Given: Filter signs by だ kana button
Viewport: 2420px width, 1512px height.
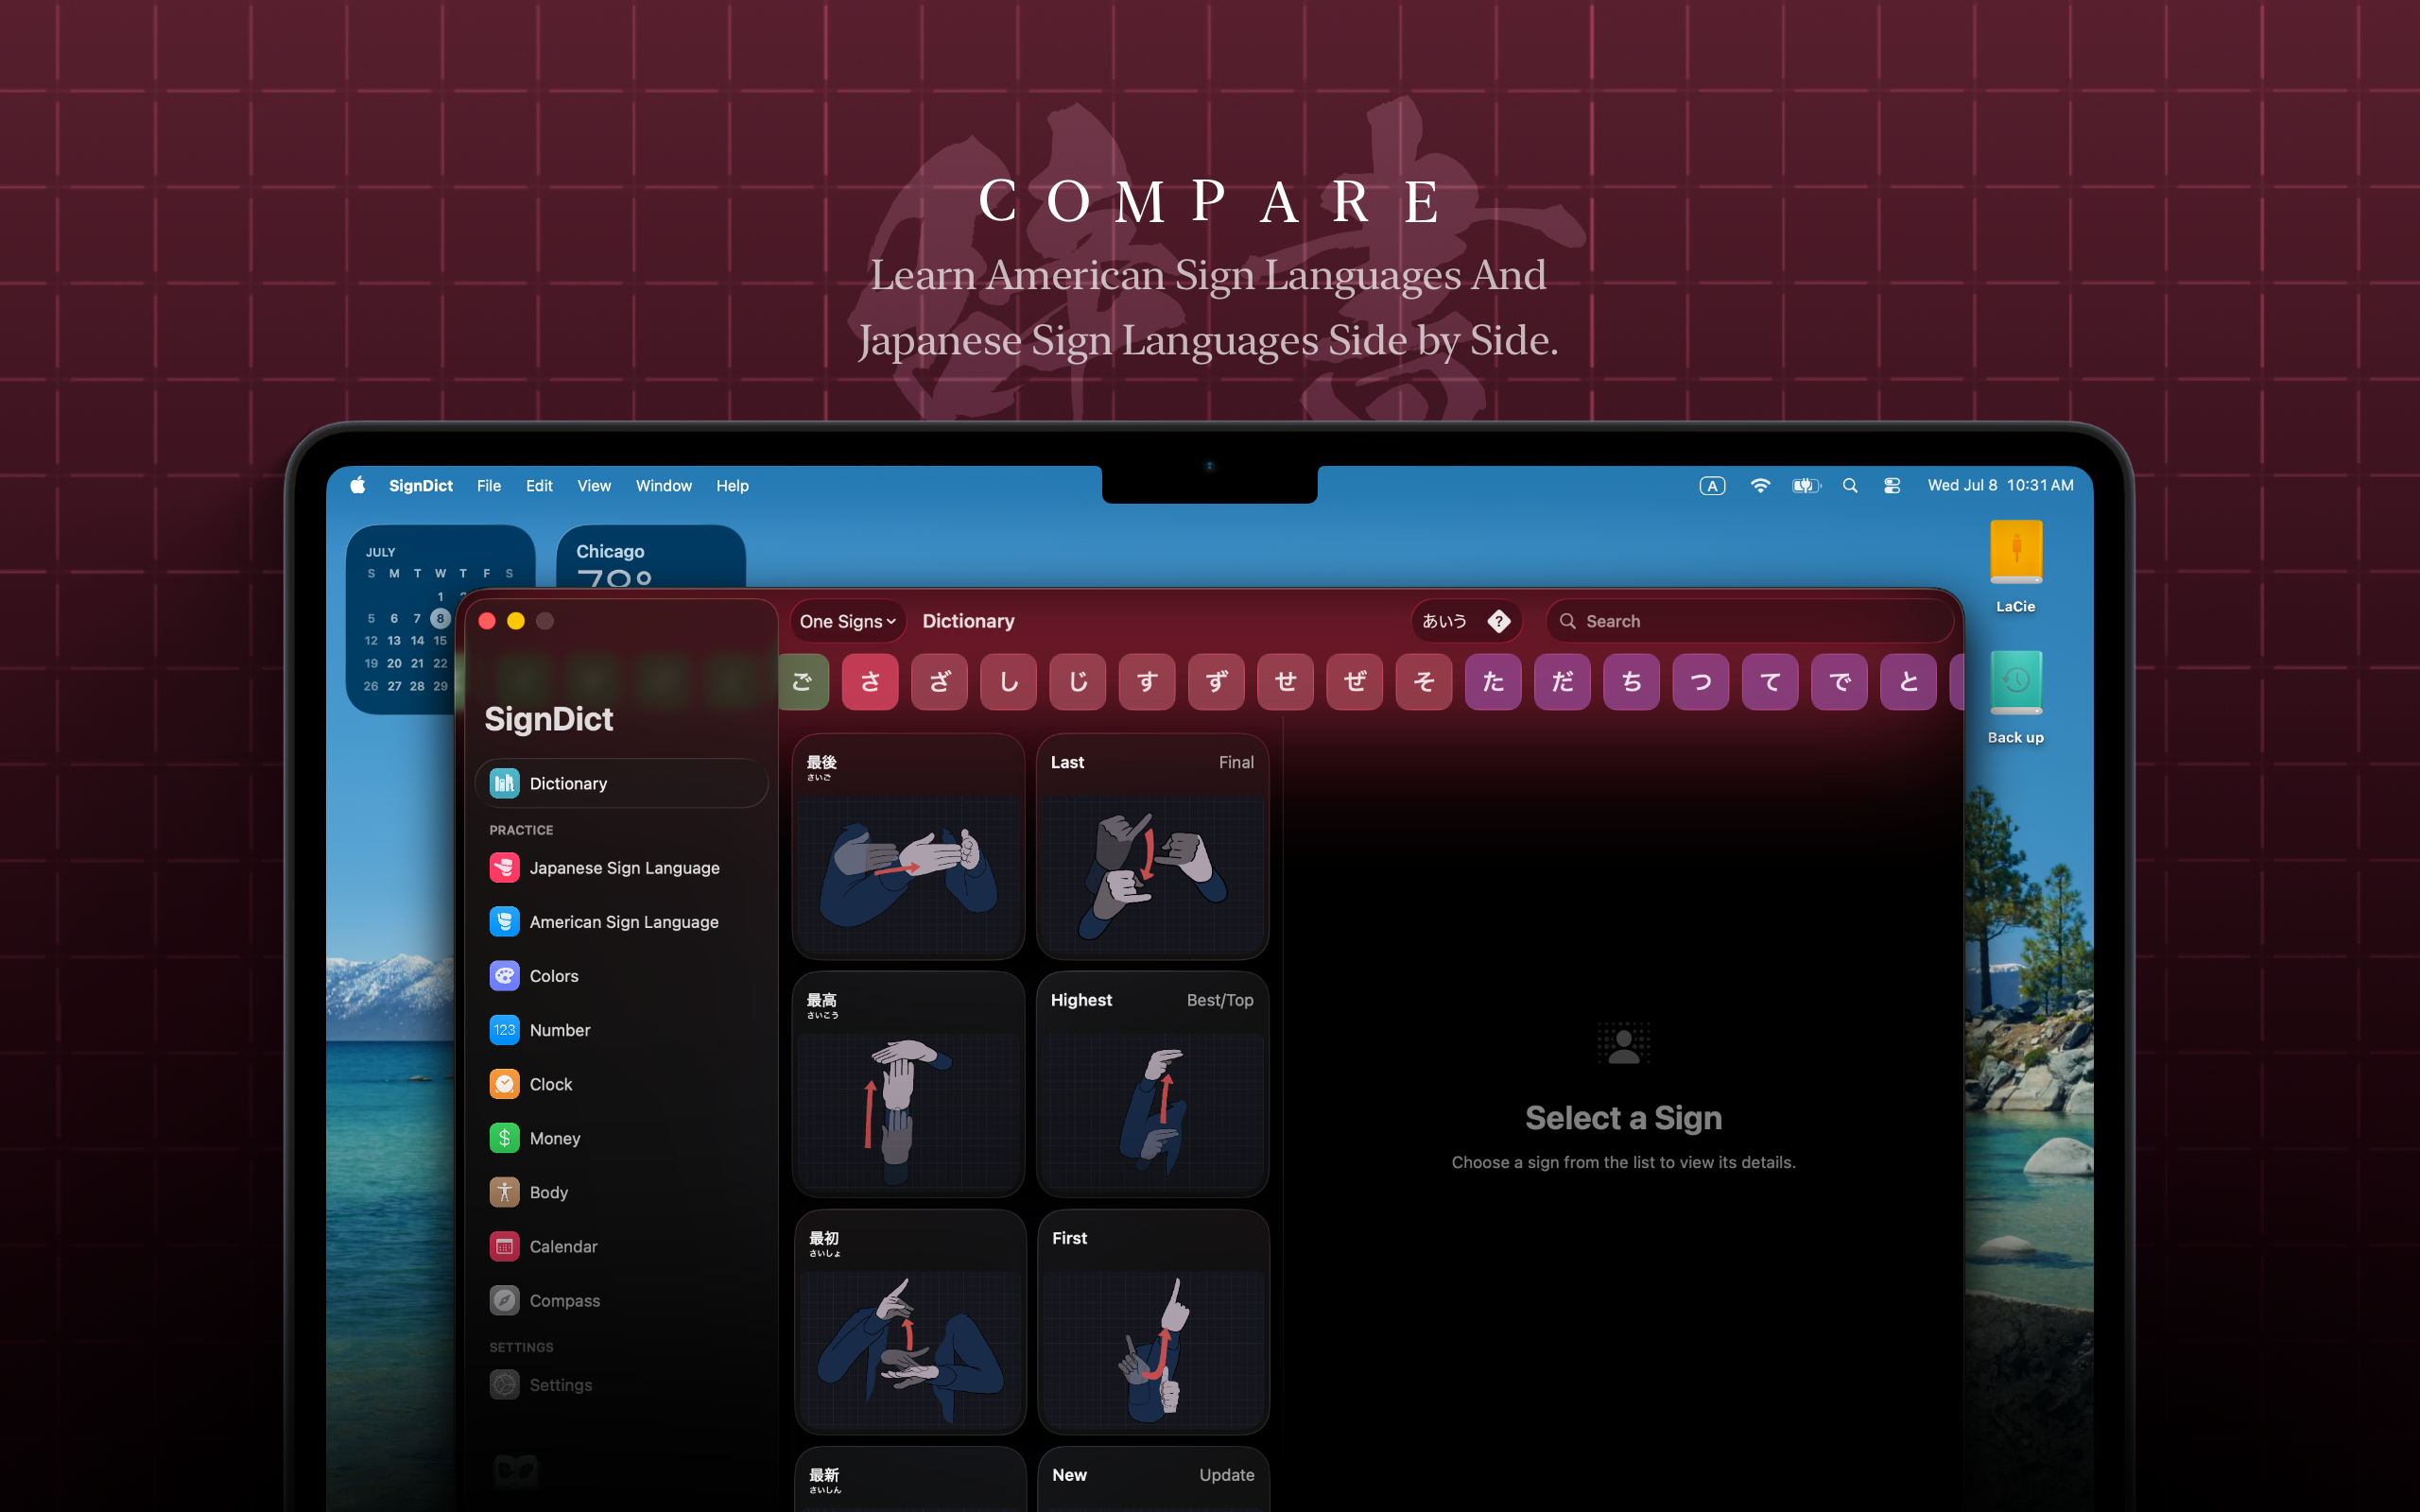Looking at the screenshot, I should click(1562, 682).
